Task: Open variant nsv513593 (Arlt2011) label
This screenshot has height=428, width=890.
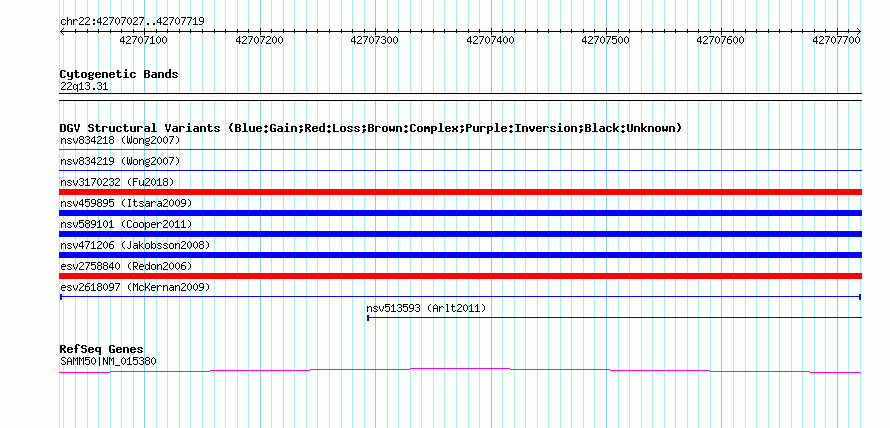Action: pos(426,308)
